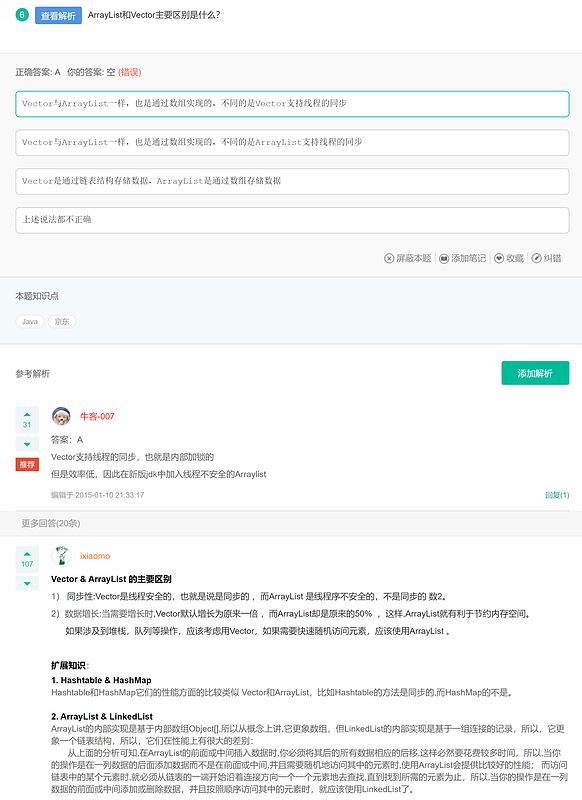Click the question number 6 badge

click(21, 15)
